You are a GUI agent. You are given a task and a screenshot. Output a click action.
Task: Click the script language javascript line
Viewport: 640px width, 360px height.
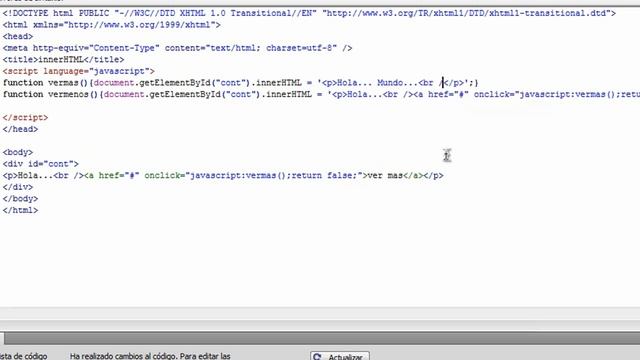pos(79,71)
